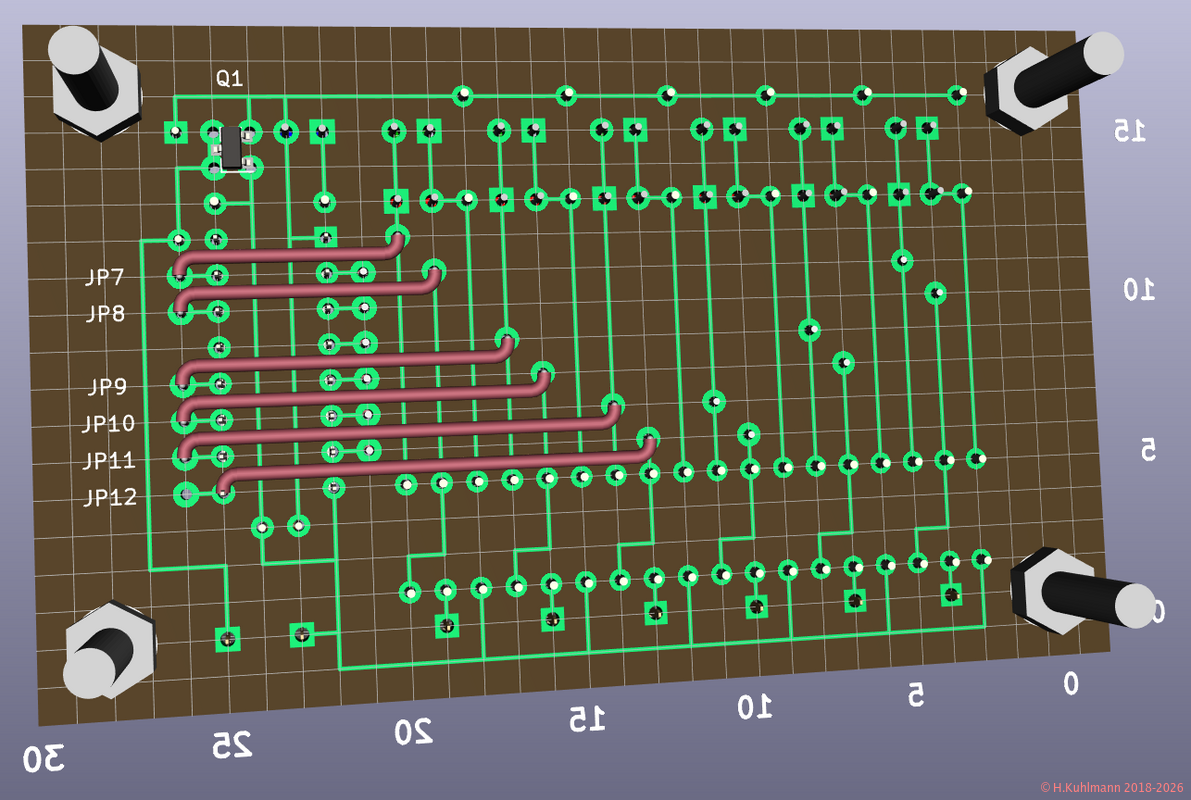
Task: Click the grid number 20 marker
Action: coord(413,733)
